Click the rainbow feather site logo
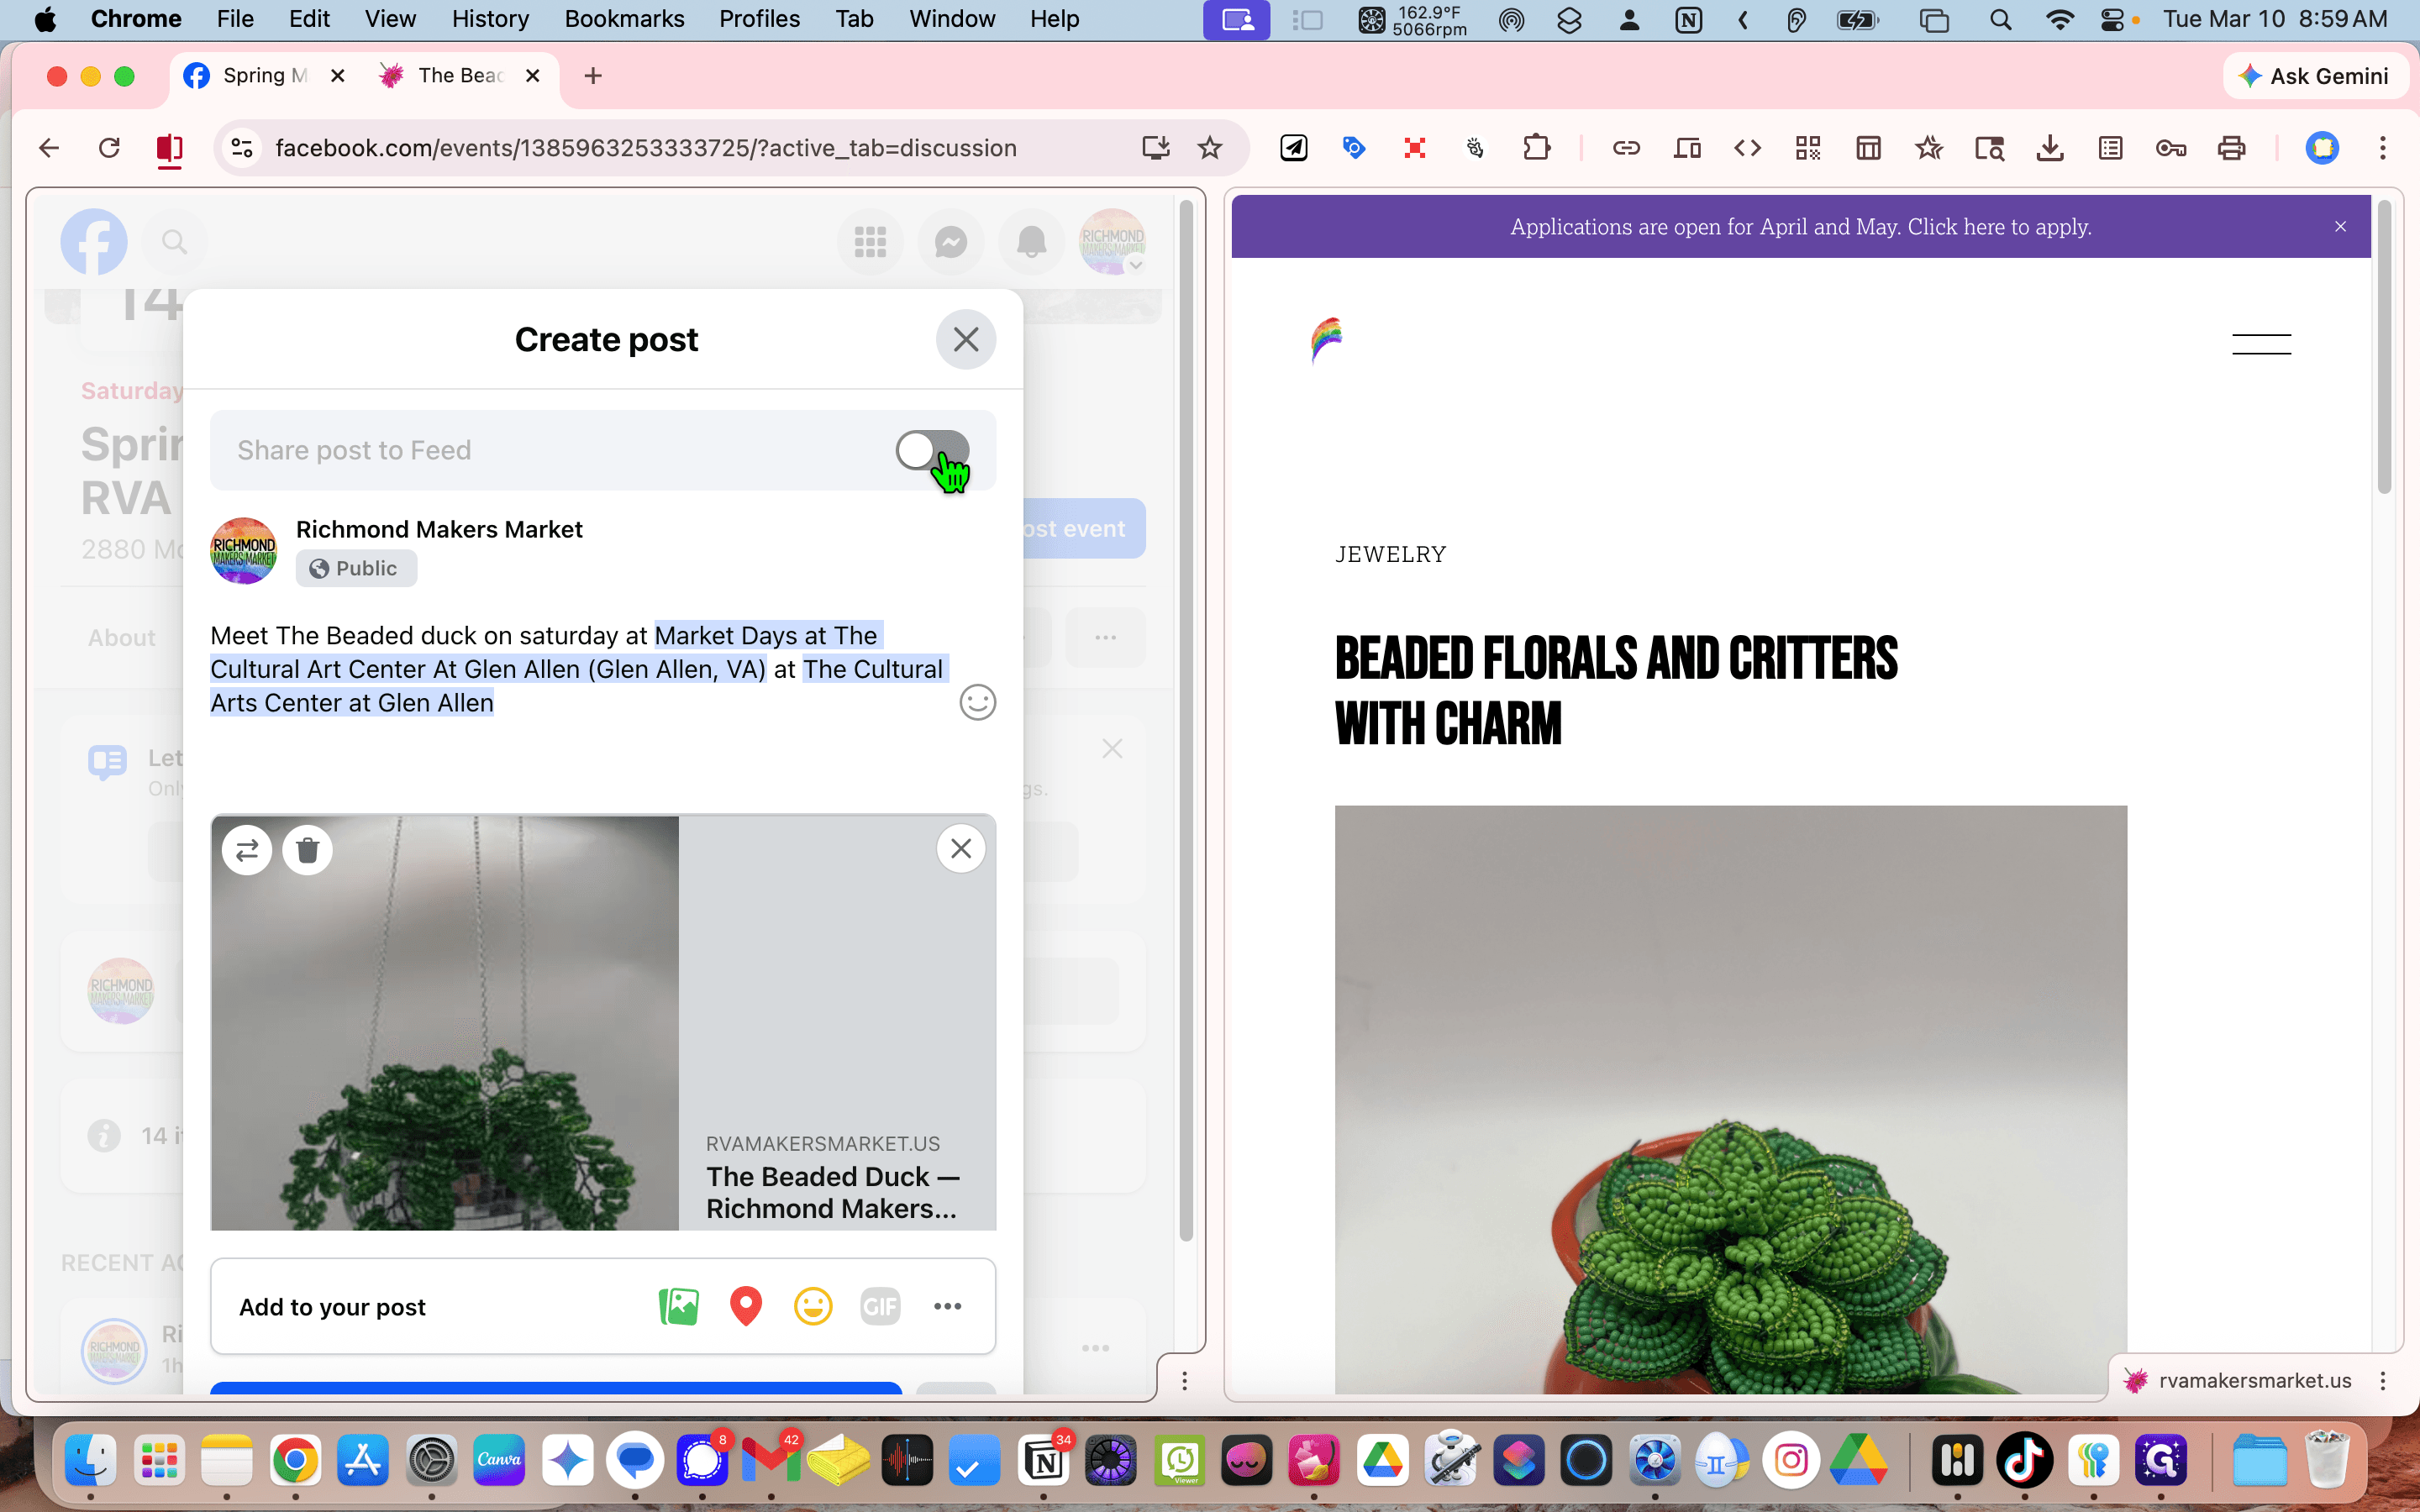This screenshot has height=1512, width=2420. tap(1326, 341)
